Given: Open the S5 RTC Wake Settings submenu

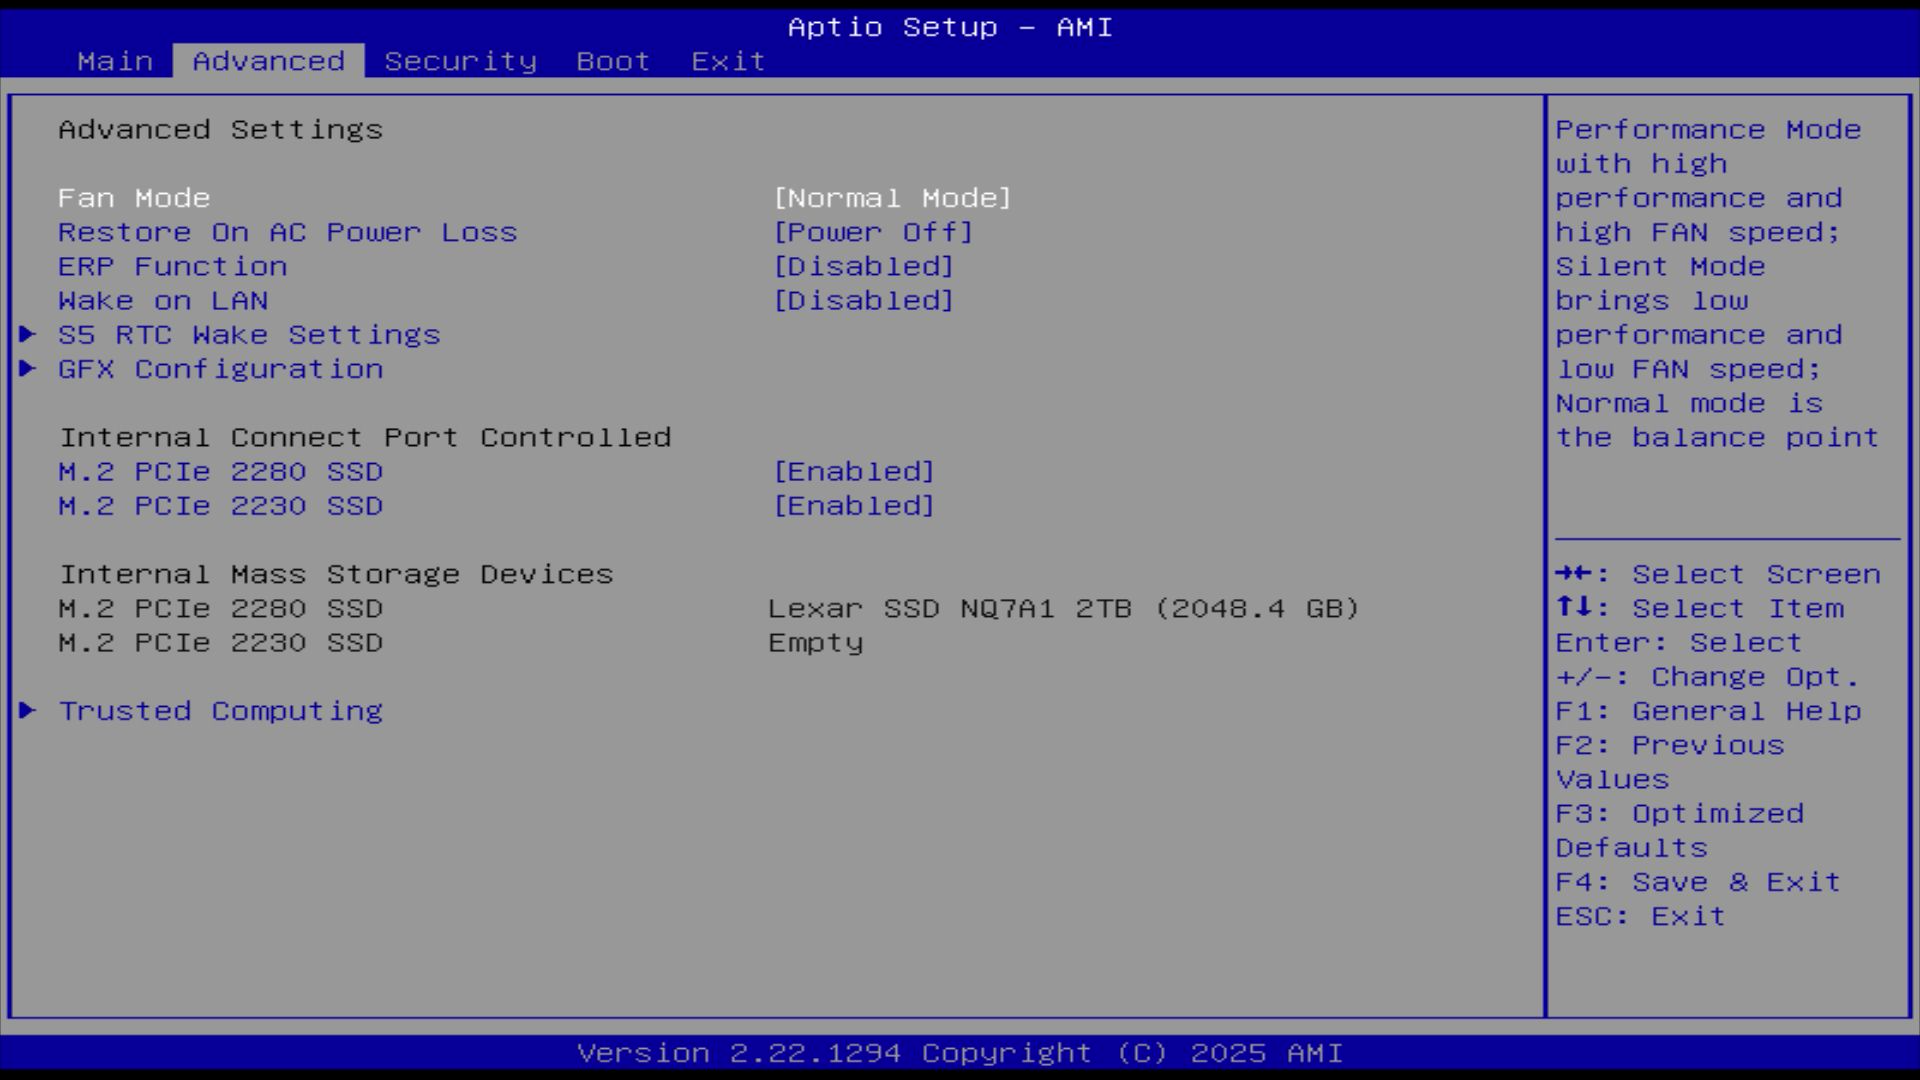Looking at the screenshot, I should pyautogui.click(x=249, y=334).
